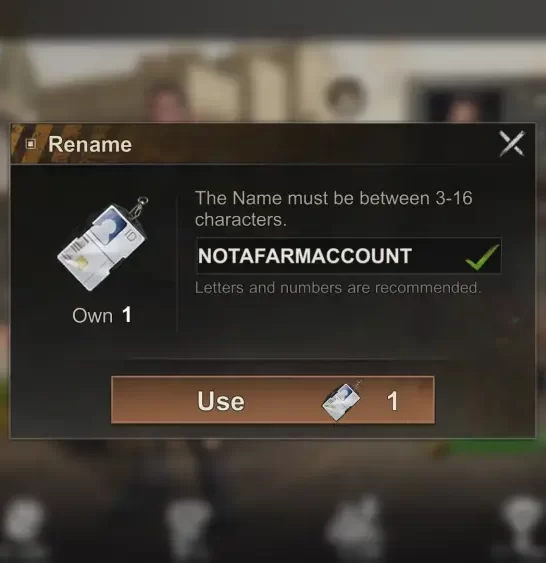Click the ID card icon on Use button
The height and width of the screenshot is (563, 546).
pos(341,401)
